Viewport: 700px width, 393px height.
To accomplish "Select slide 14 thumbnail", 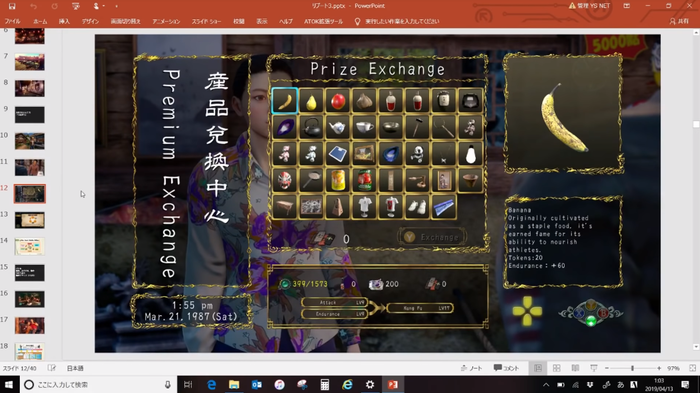I will pyautogui.click(x=29, y=246).
